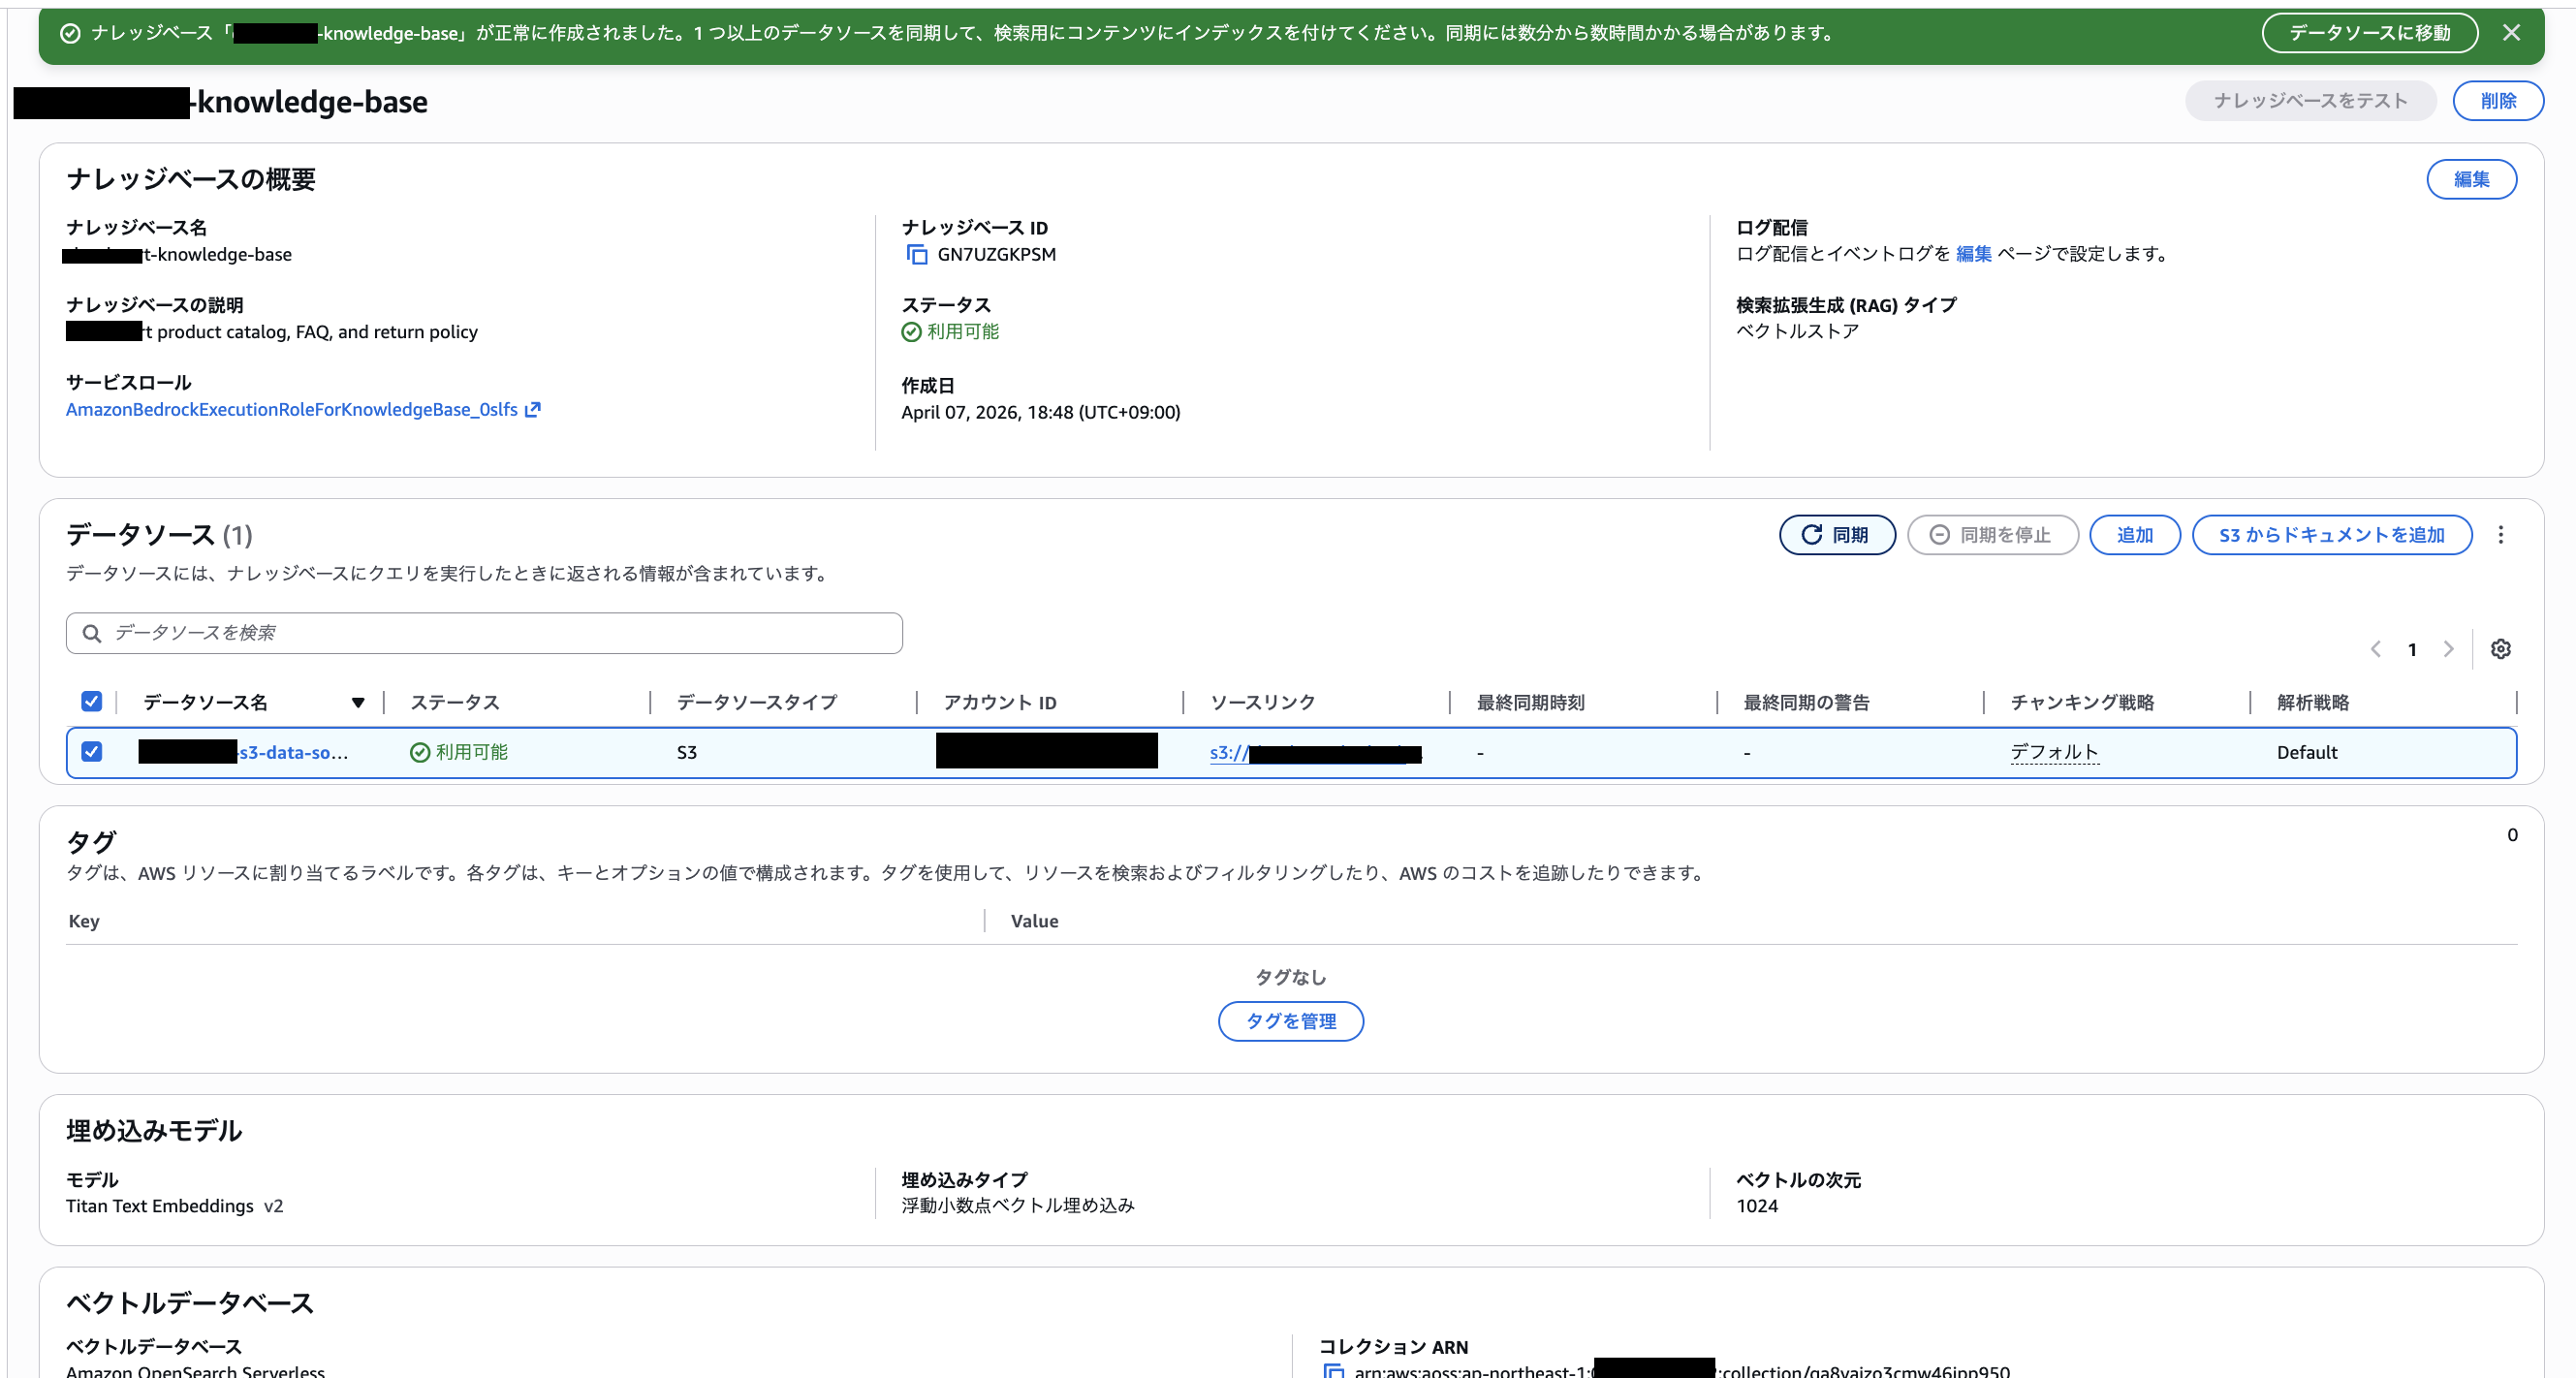Go to previous page of data sources
Screen dimensions: 2576x1378
click(x=2377, y=649)
